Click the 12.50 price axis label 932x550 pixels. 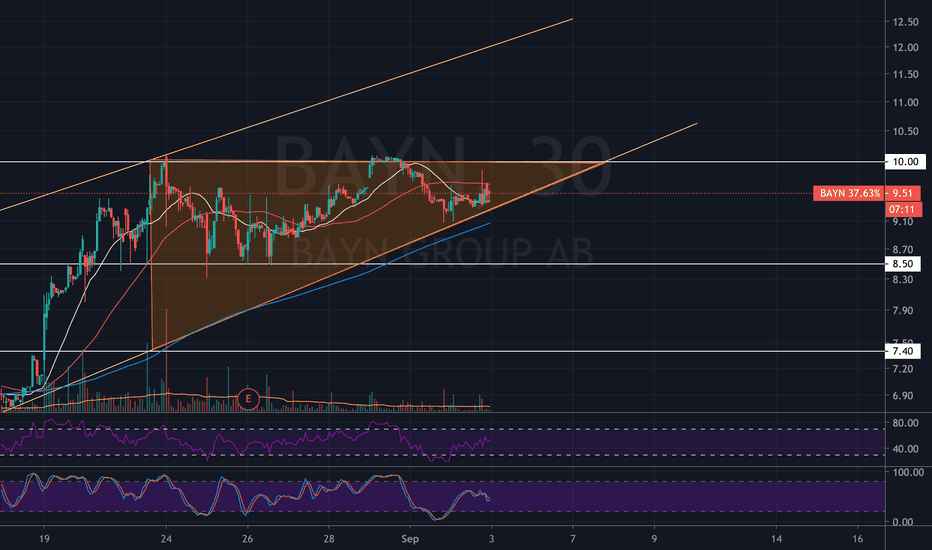point(905,22)
